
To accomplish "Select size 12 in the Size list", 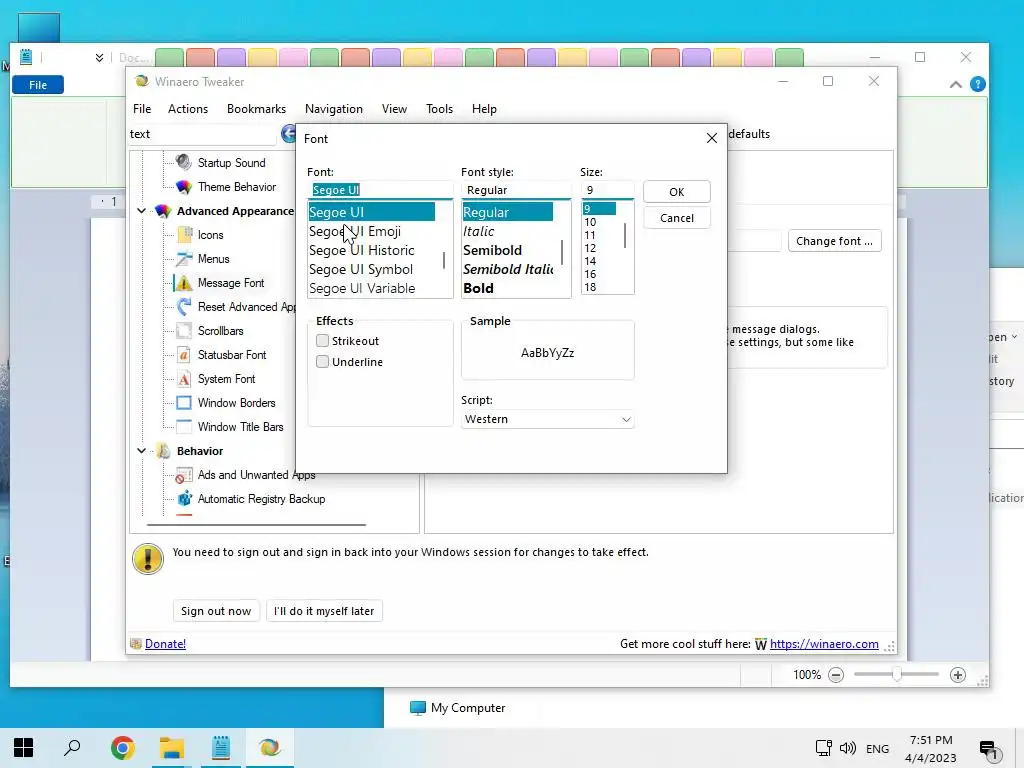I will coord(600,248).
